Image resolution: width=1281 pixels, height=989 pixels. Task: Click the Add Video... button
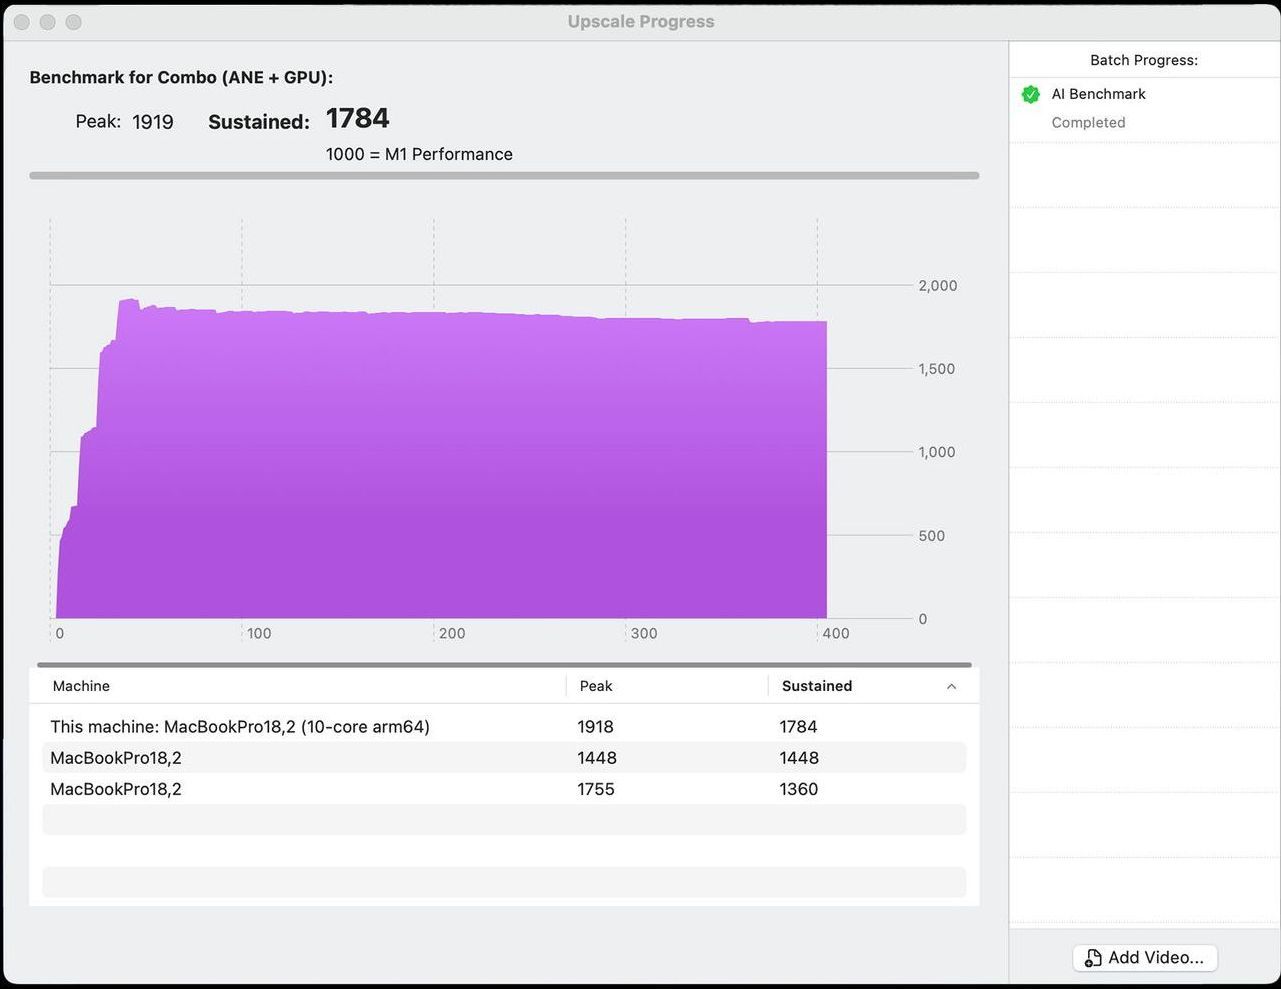click(1145, 958)
